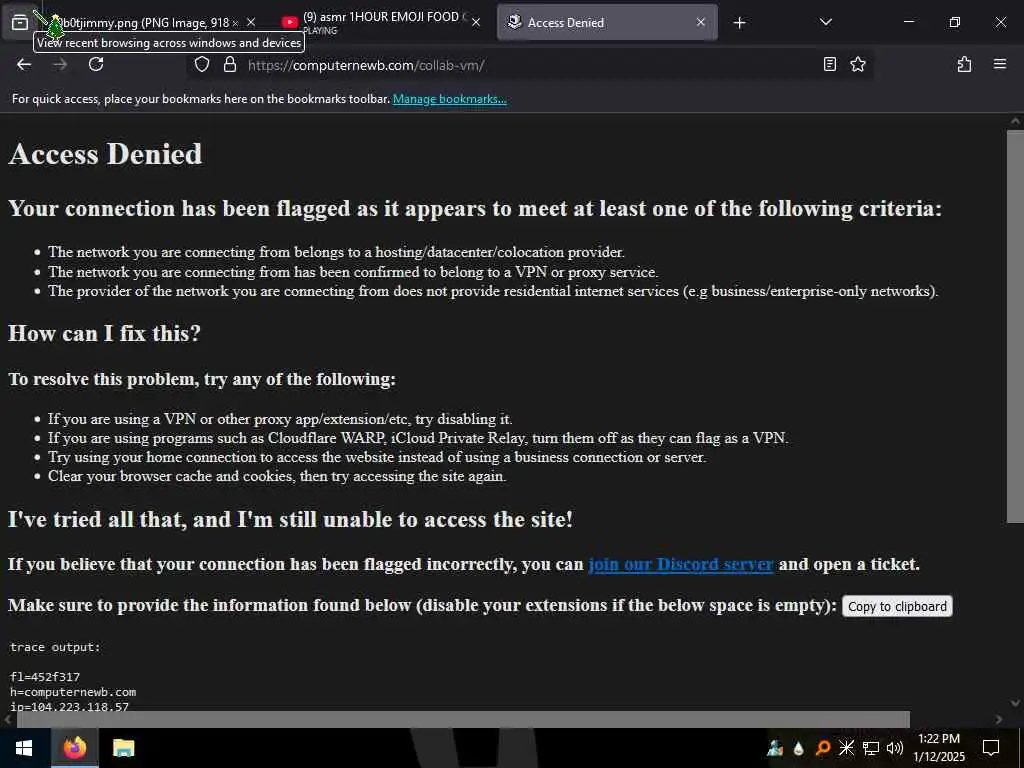Open the Firefox View recent browsing button
The height and width of the screenshot is (768, 1024).
(x=20, y=23)
